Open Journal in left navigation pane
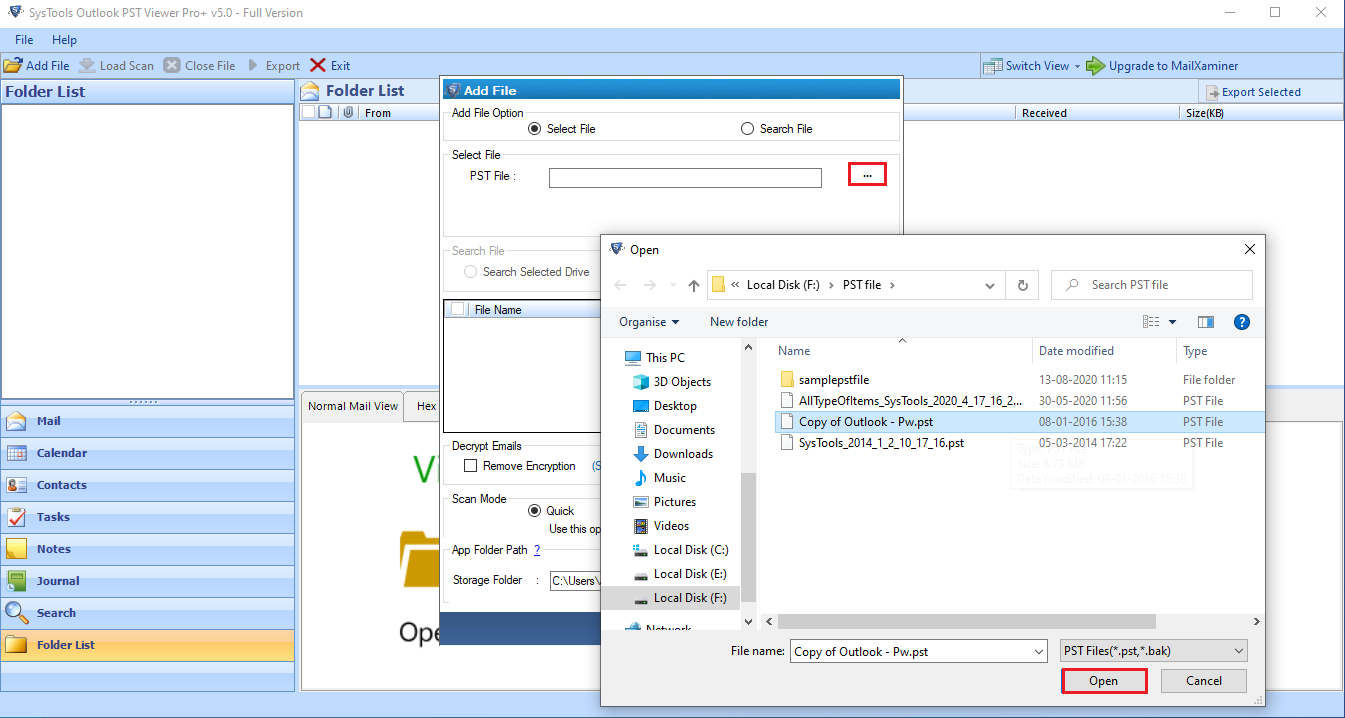This screenshot has width=1345, height=718. (x=147, y=581)
